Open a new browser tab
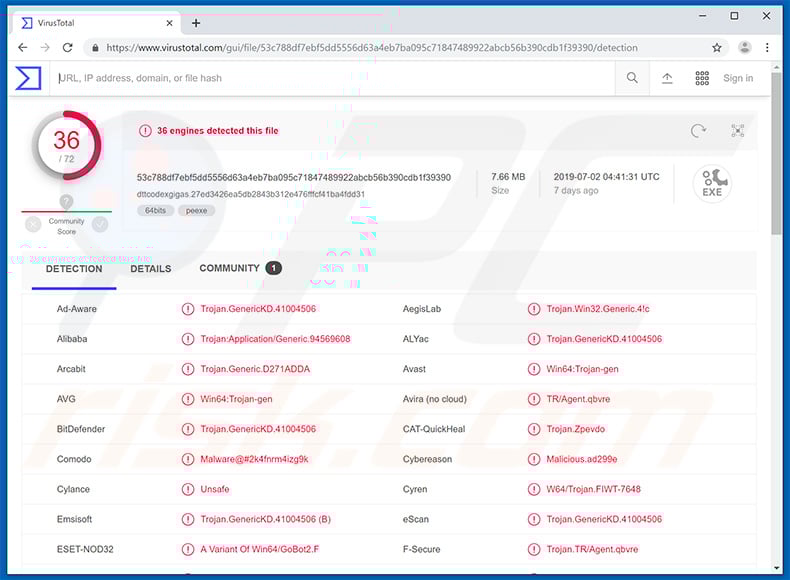 pyautogui.click(x=196, y=23)
